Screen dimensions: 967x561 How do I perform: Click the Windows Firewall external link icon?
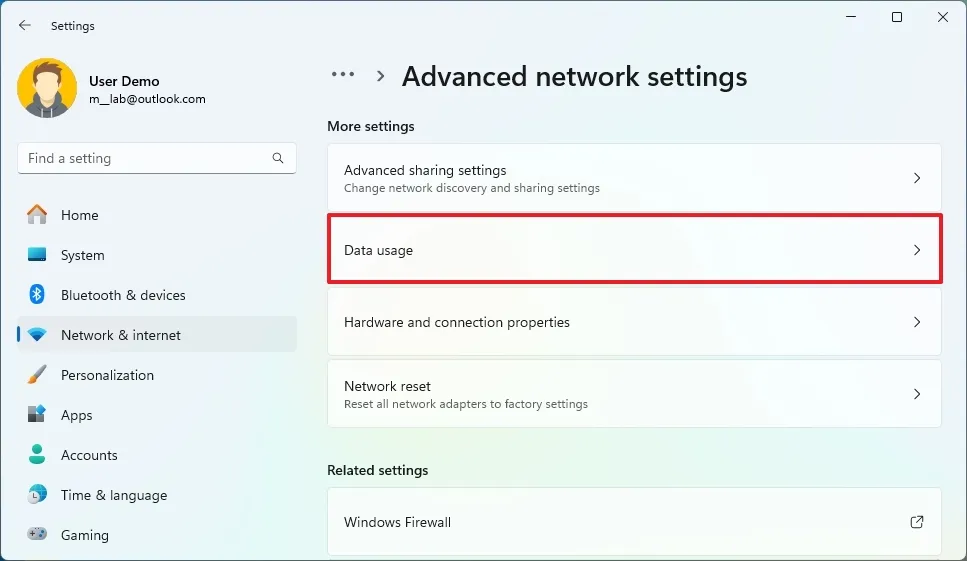(917, 522)
